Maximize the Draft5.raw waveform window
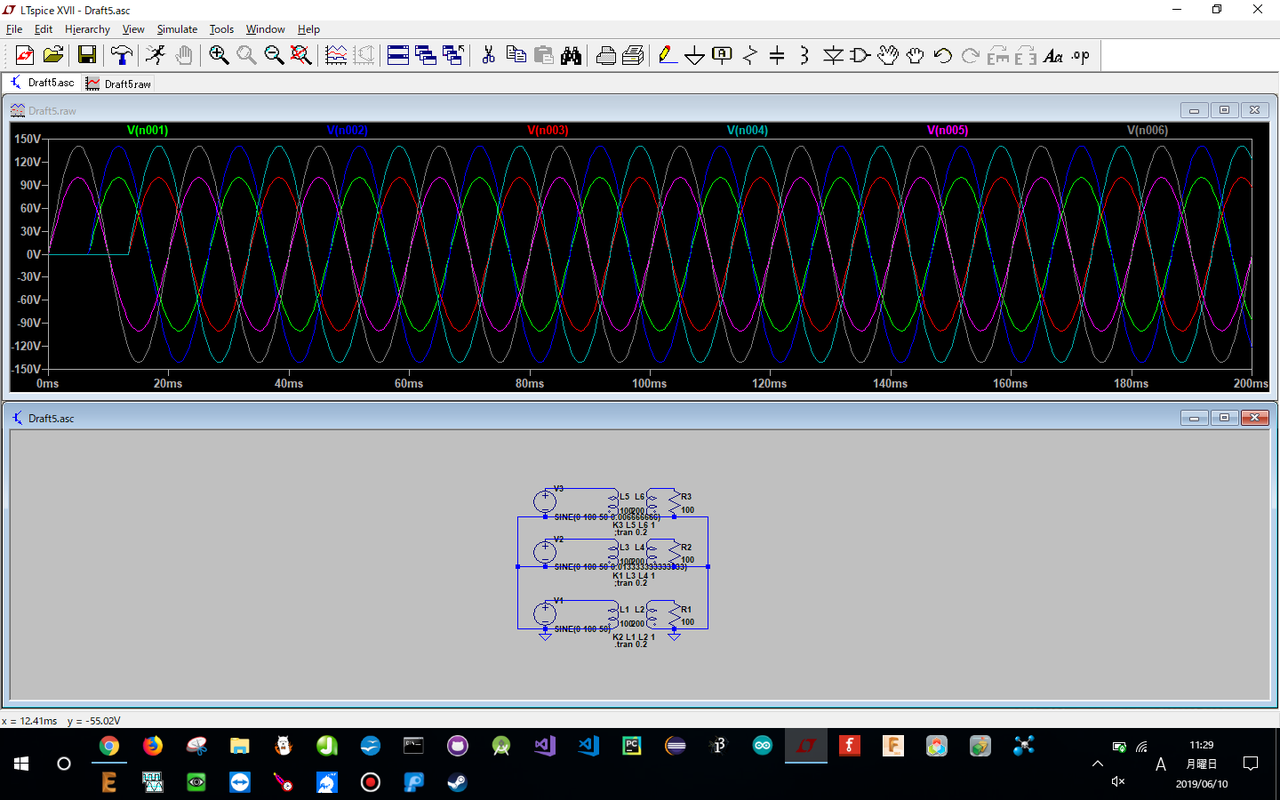 pyautogui.click(x=1223, y=110)
